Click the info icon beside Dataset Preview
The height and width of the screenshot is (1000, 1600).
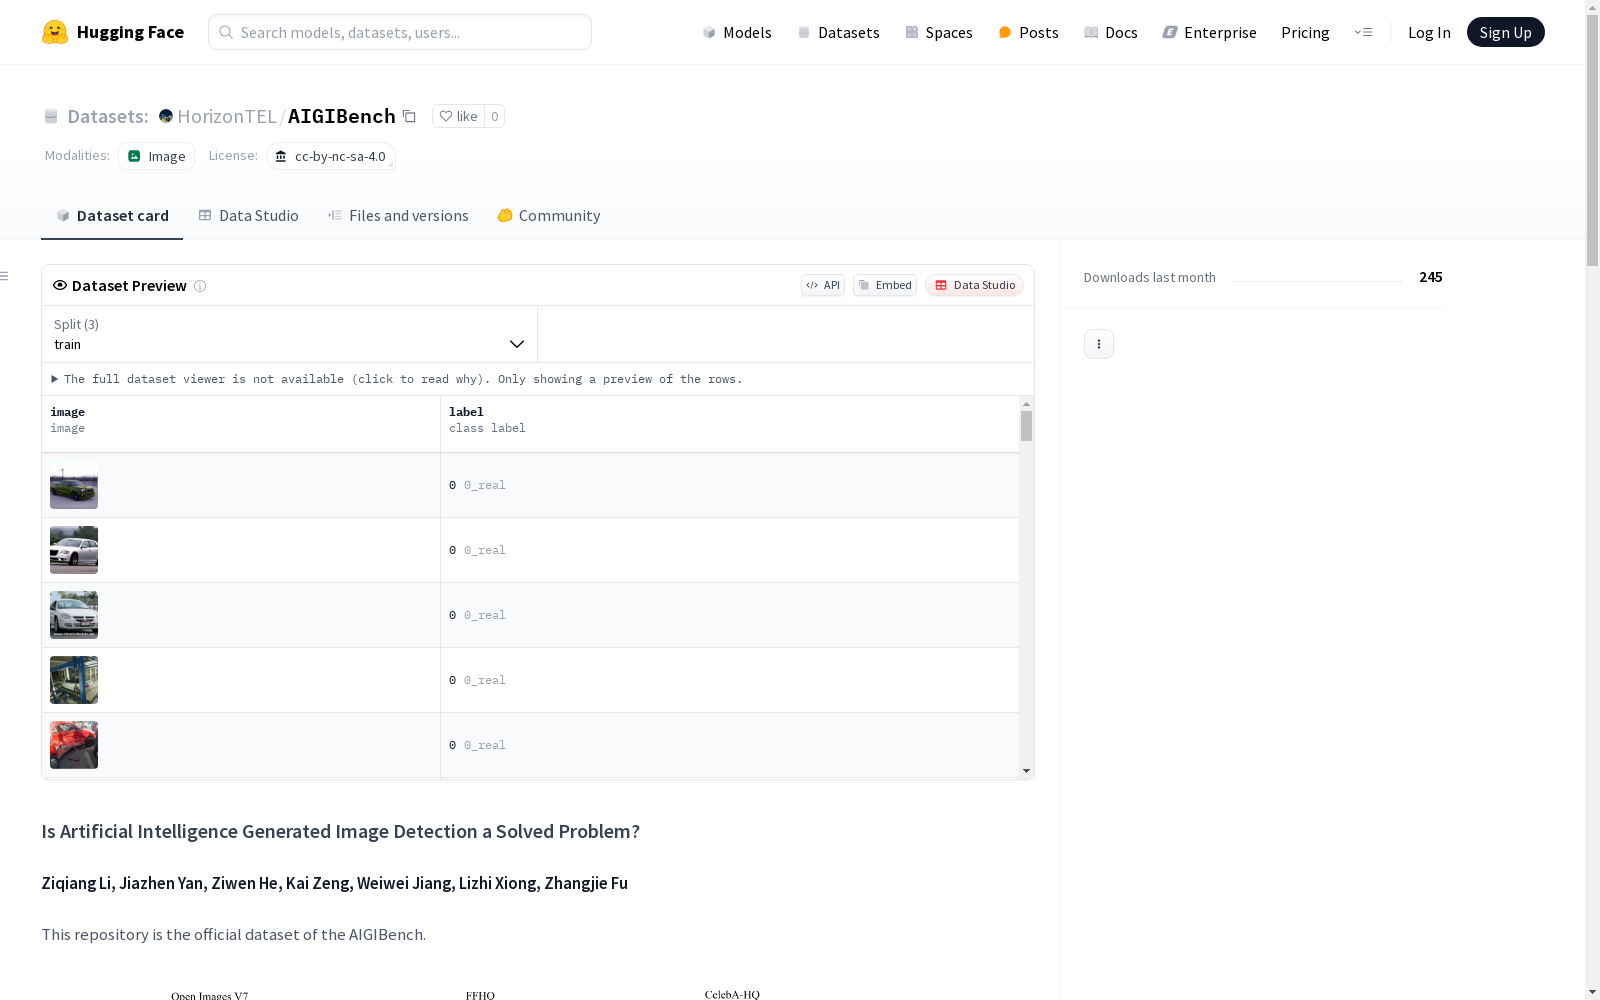(200, 286)
